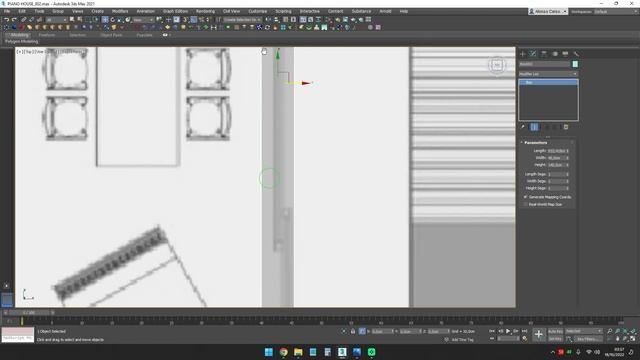Collapse the Parameters rollout
The image size is (640, 360).
click(x=536, y=143)
